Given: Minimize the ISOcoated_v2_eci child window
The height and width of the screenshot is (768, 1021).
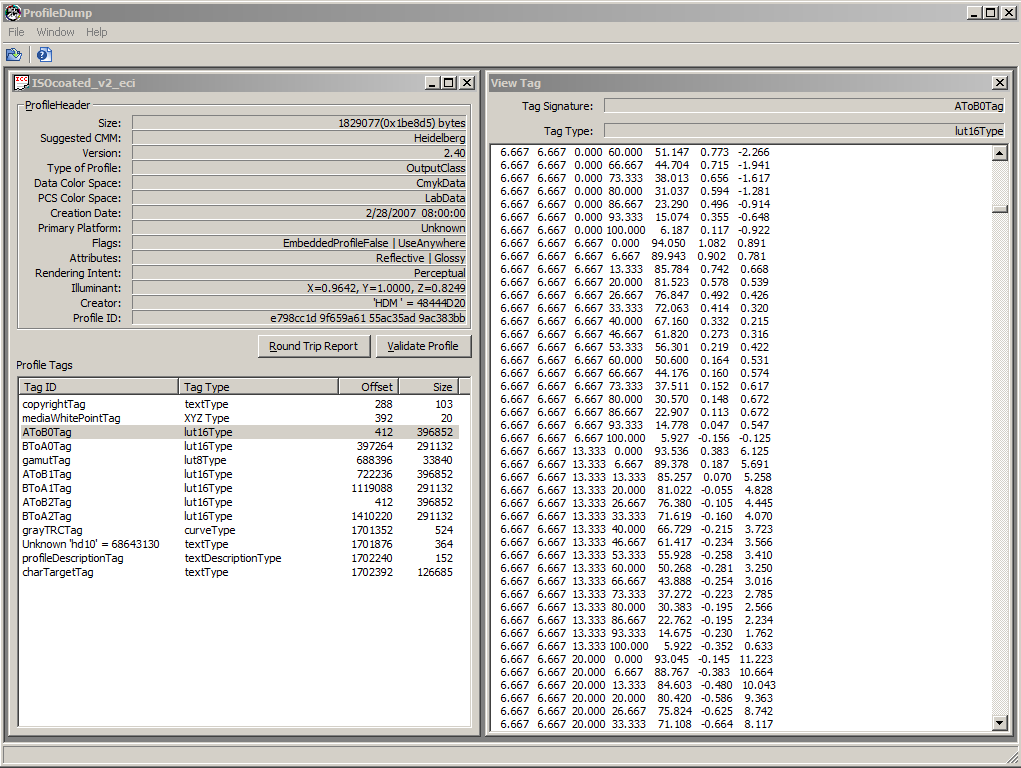Looking at the screenshot, I should 432,83.
